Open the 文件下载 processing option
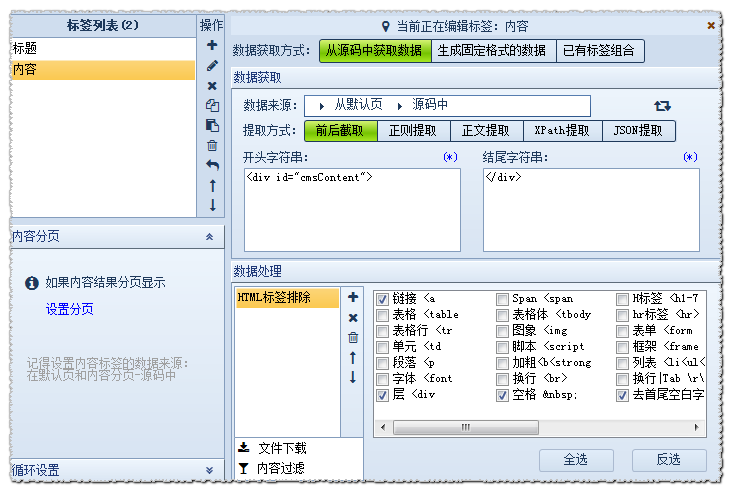This screenshot has height=492, width=732. (x=281, y=448)
